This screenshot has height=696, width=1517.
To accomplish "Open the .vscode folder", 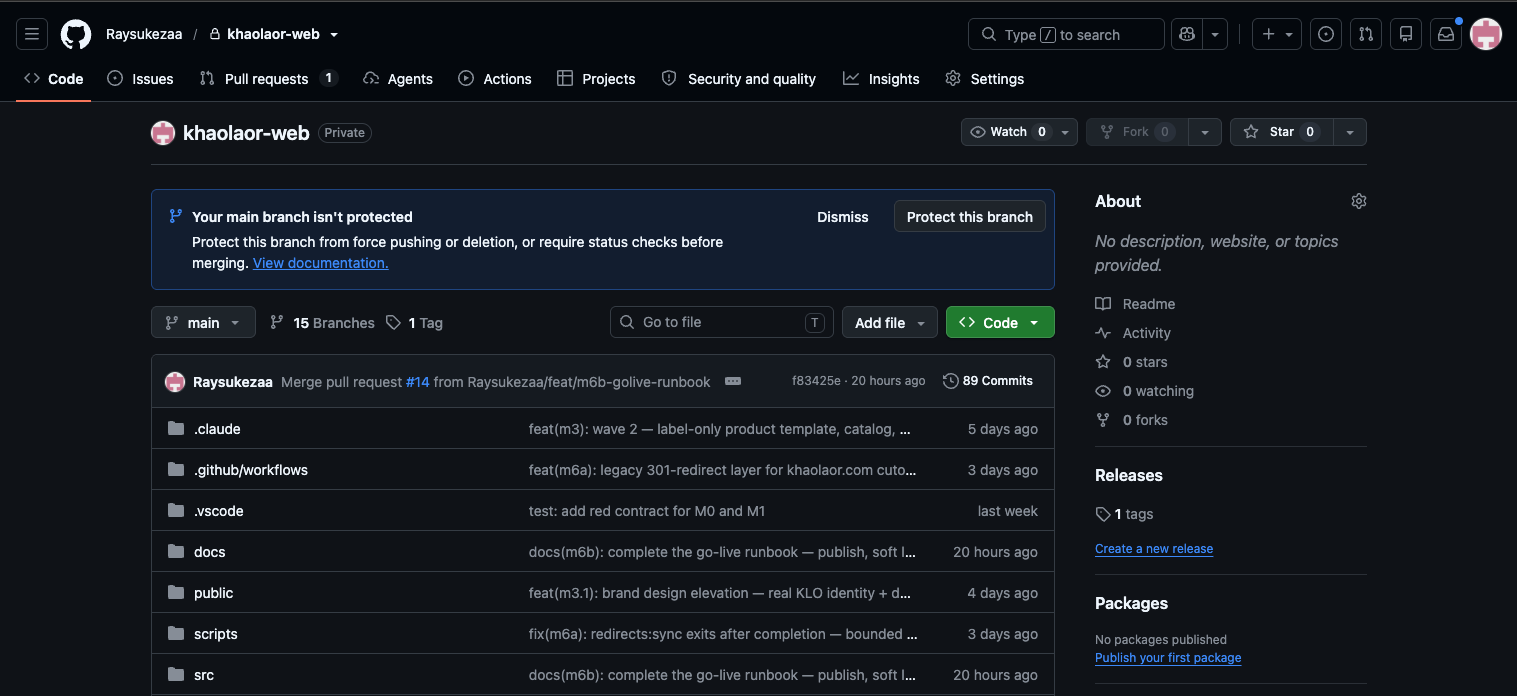I will pos(219,511).
